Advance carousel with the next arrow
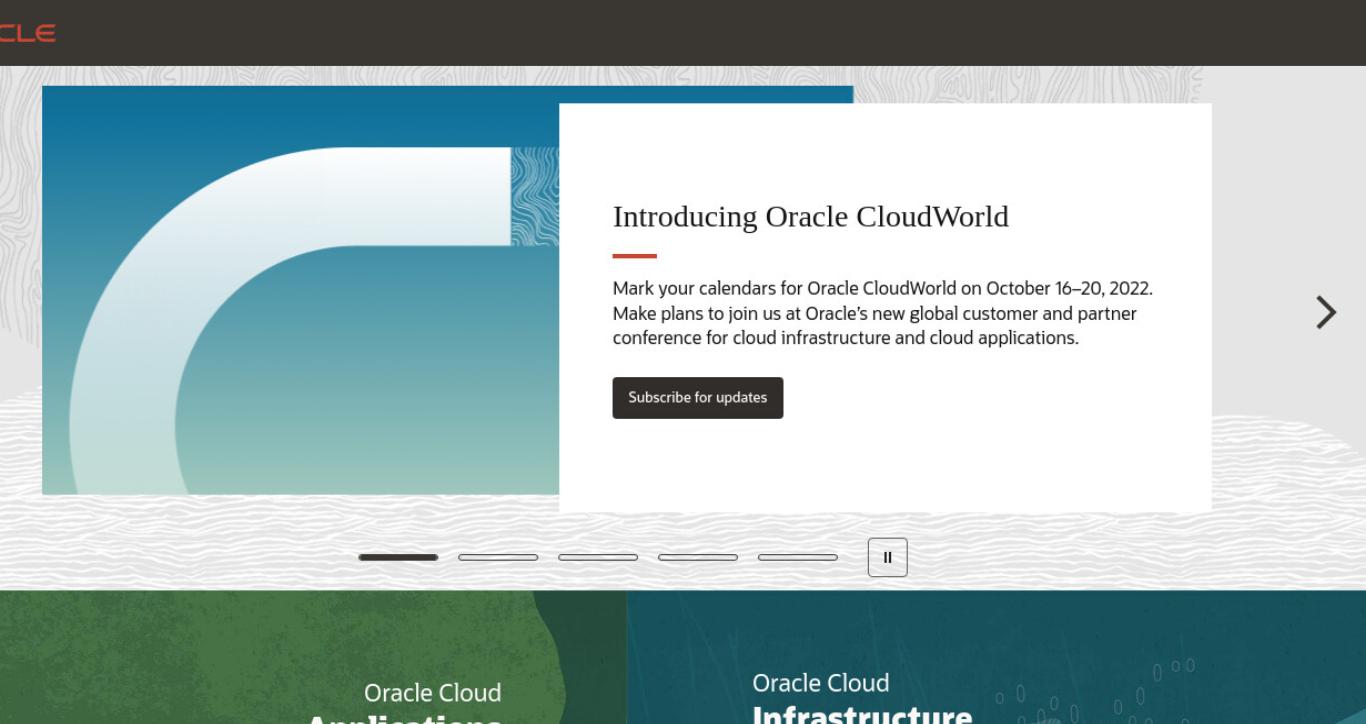This screenshot has width=1366, height=724. point(1326,312)
